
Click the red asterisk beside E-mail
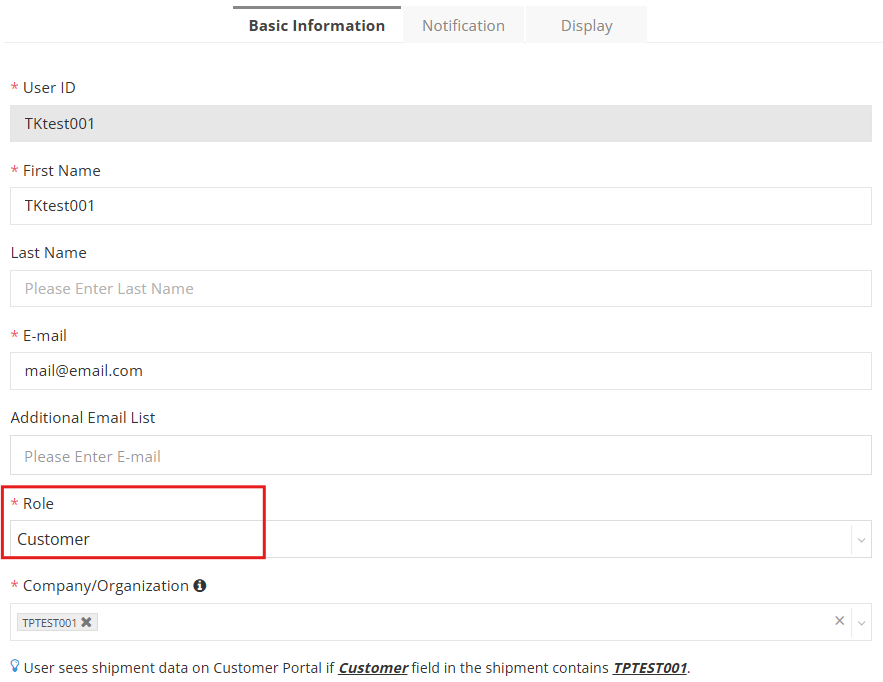pos(15,335)
